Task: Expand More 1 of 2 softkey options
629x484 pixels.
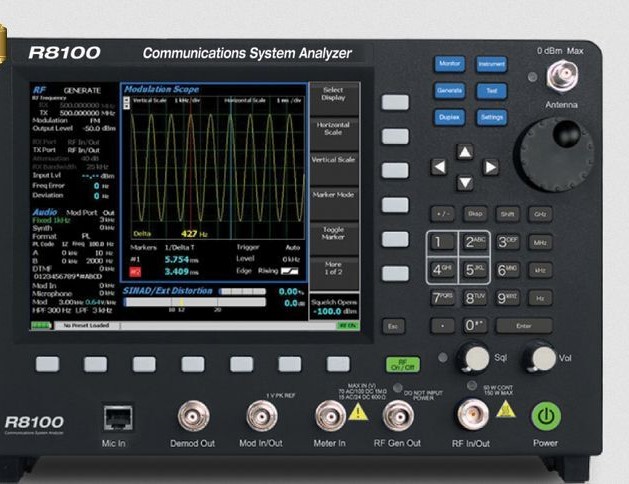Action: (333, 266)
